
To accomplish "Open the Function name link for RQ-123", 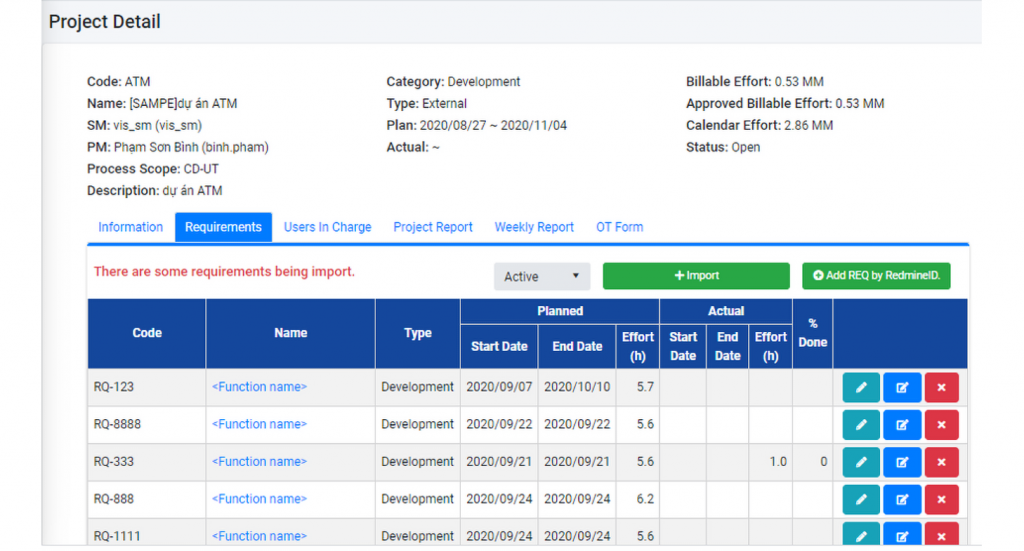I will 259,386.
